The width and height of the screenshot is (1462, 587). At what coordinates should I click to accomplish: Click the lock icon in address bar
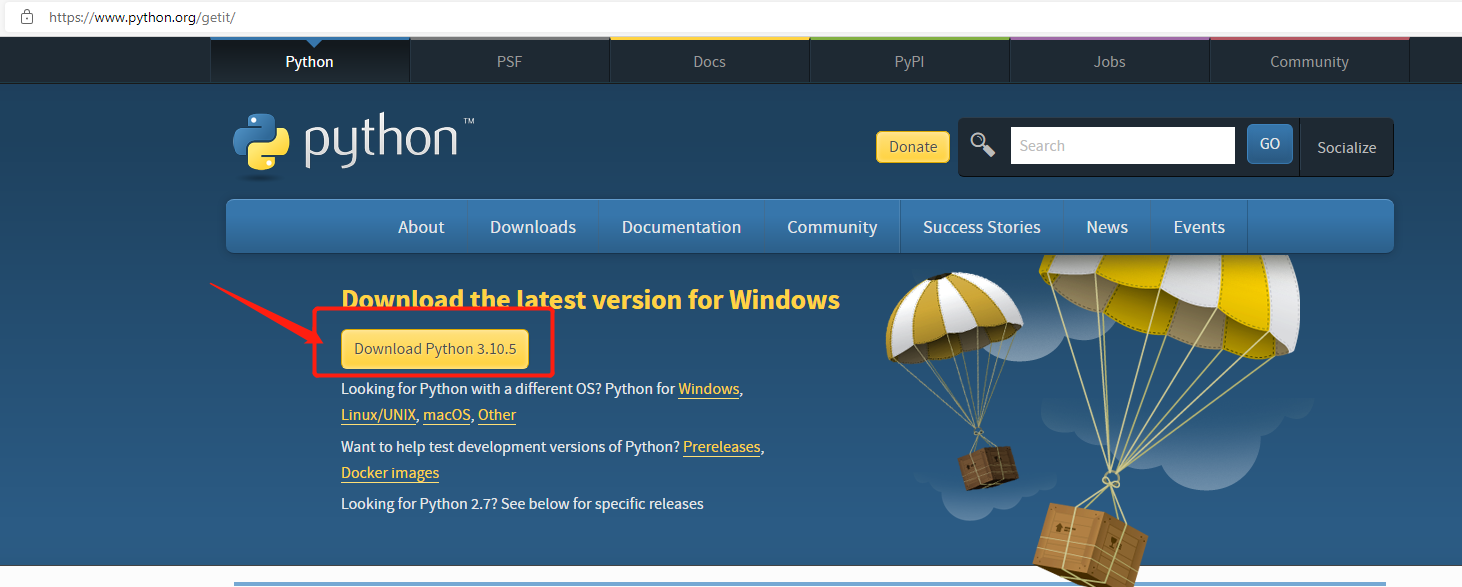26,17
